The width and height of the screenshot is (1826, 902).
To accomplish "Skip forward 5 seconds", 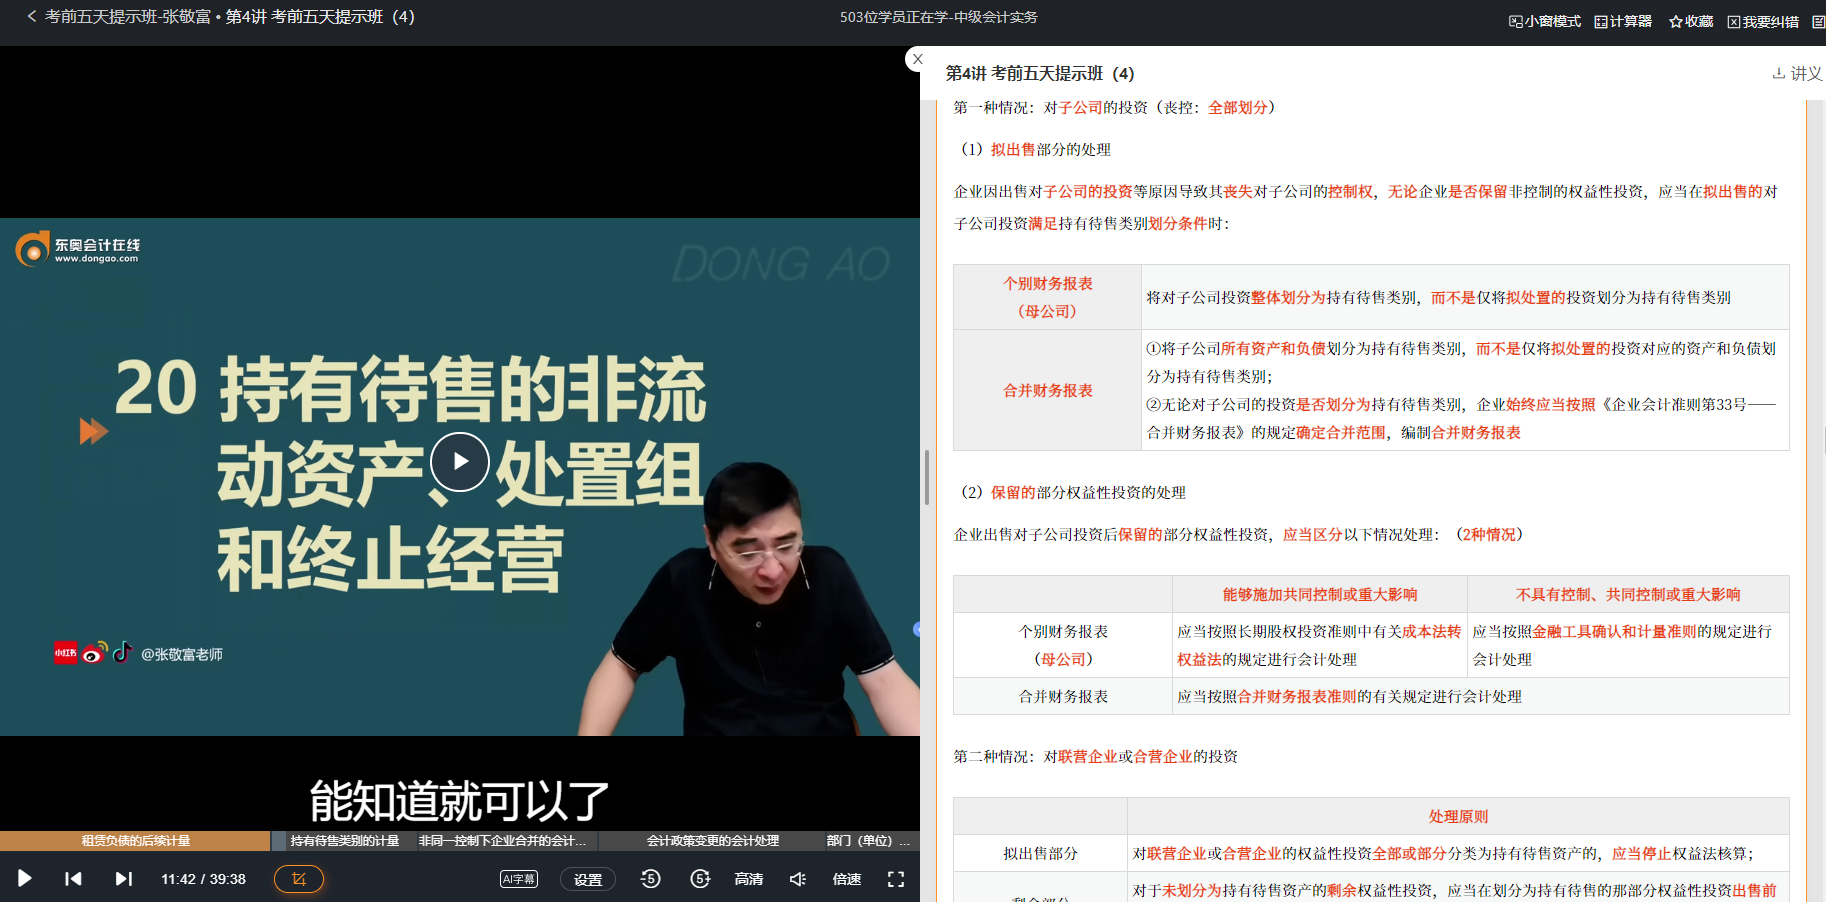I will click(x=700, y=878).
